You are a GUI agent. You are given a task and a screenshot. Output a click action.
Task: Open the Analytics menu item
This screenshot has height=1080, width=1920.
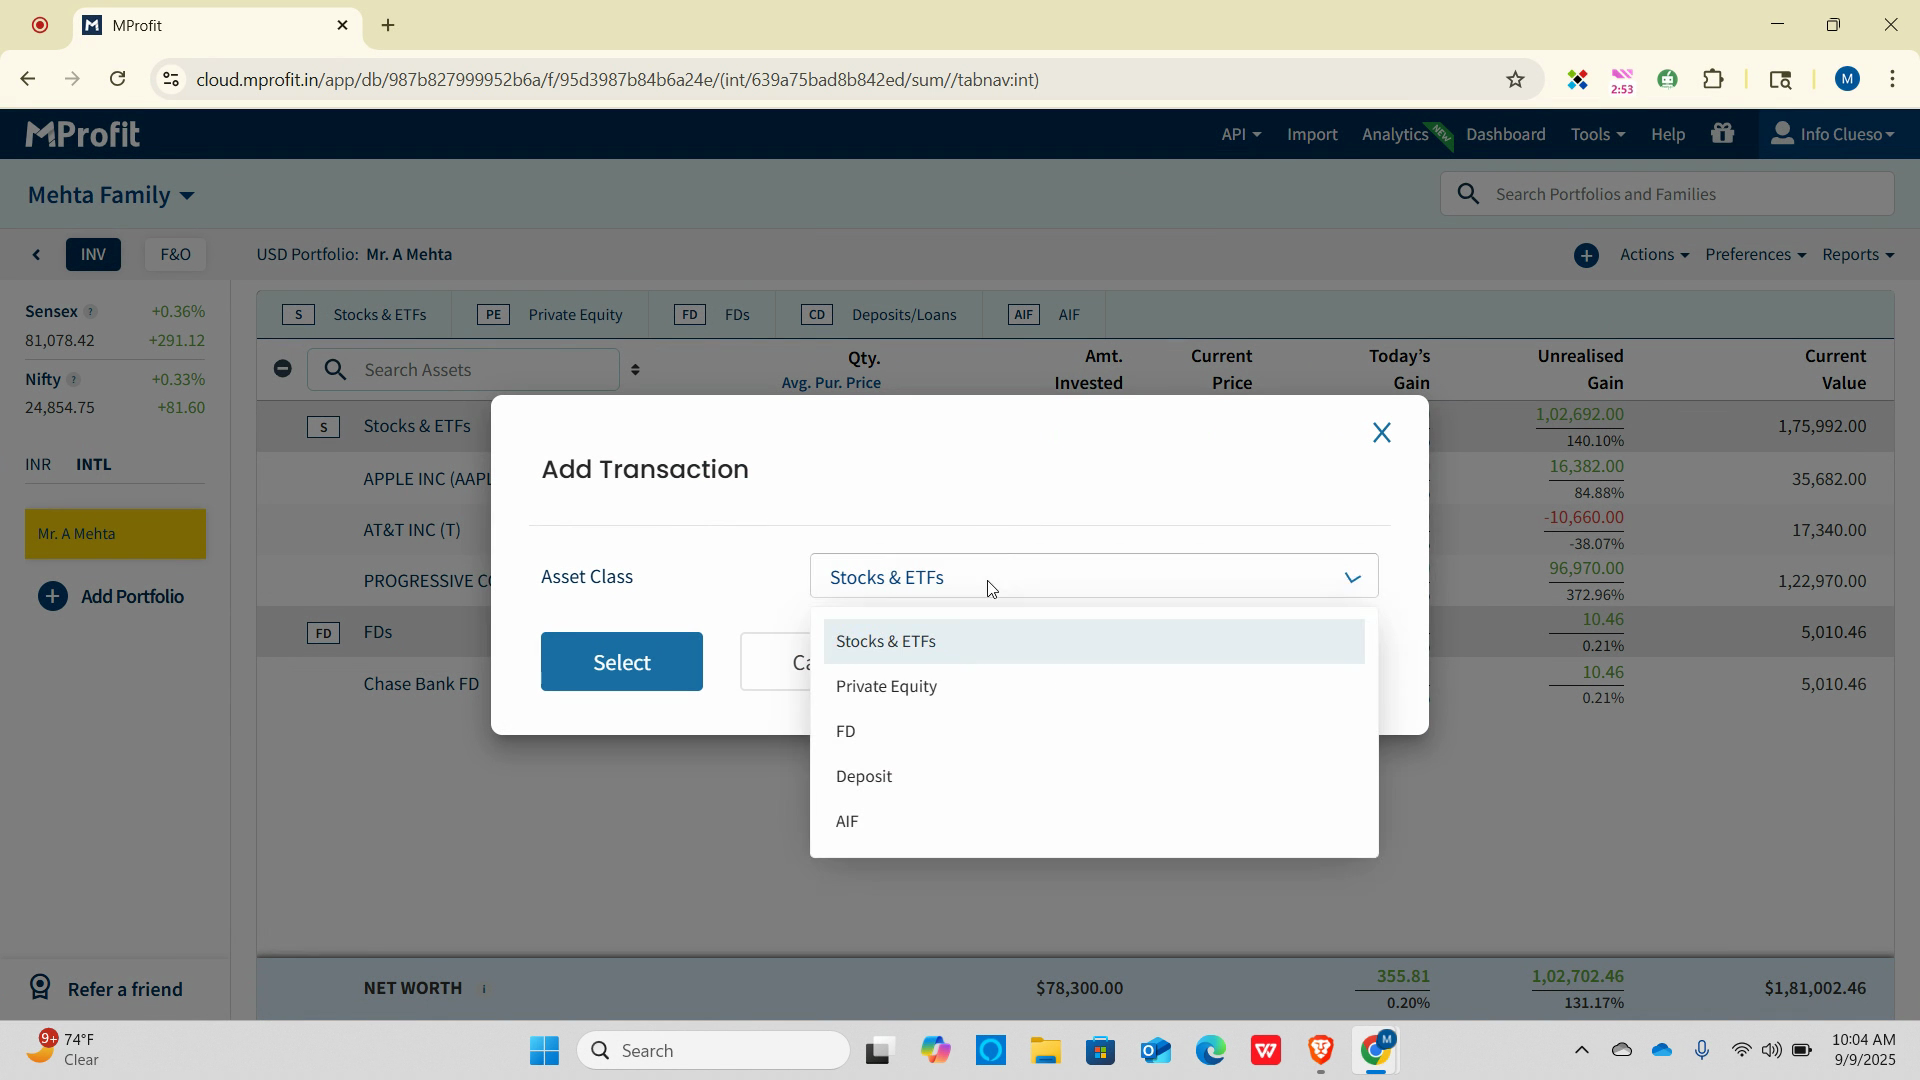click(1394, 134)
